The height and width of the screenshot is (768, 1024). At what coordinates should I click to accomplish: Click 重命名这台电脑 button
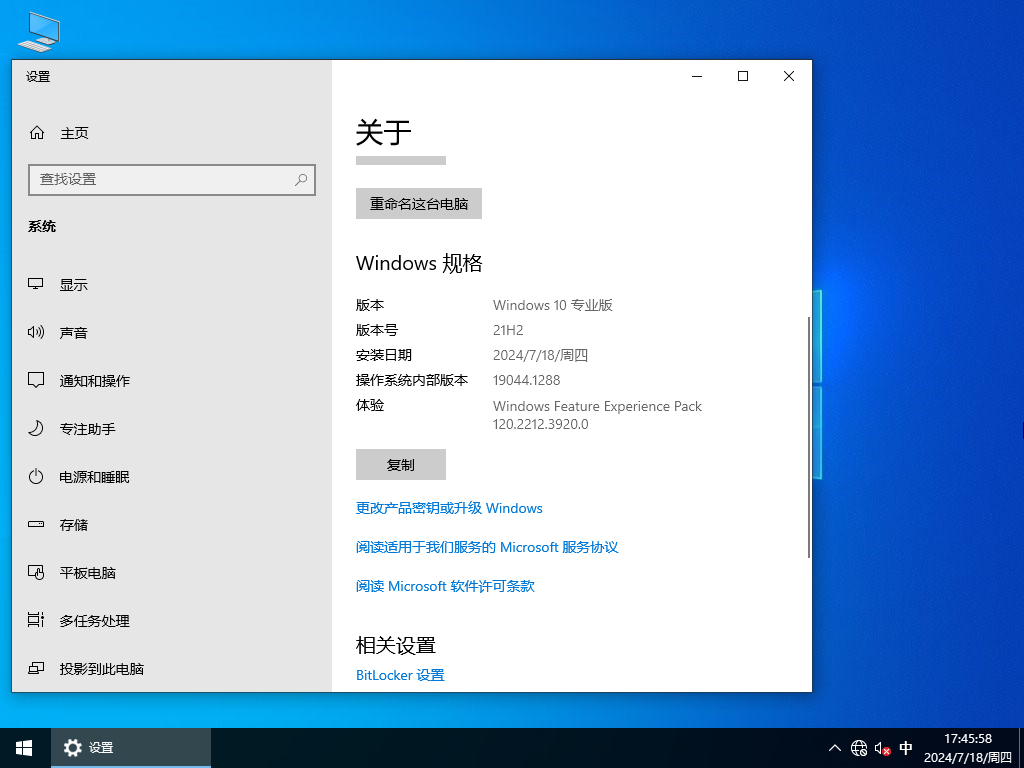(x=418, y=203)
